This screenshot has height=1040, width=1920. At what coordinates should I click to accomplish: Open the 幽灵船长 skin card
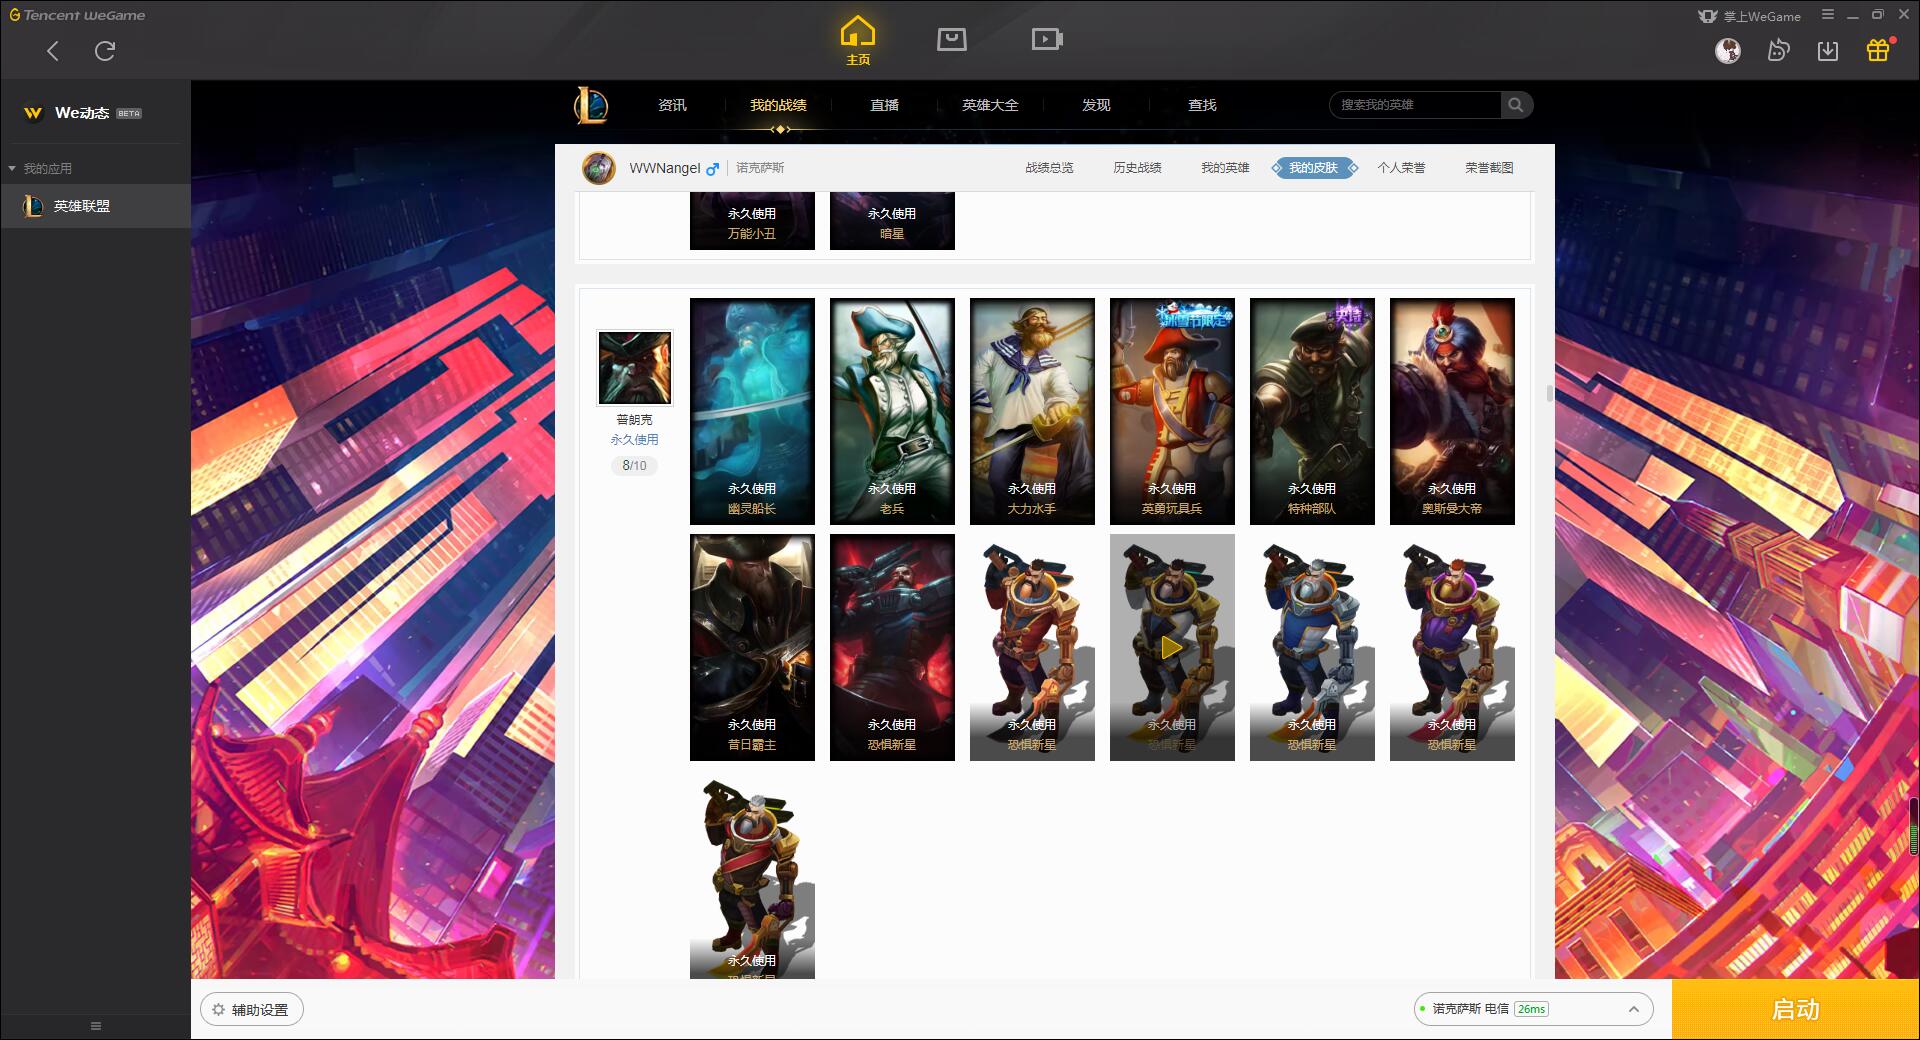point(752,411)
